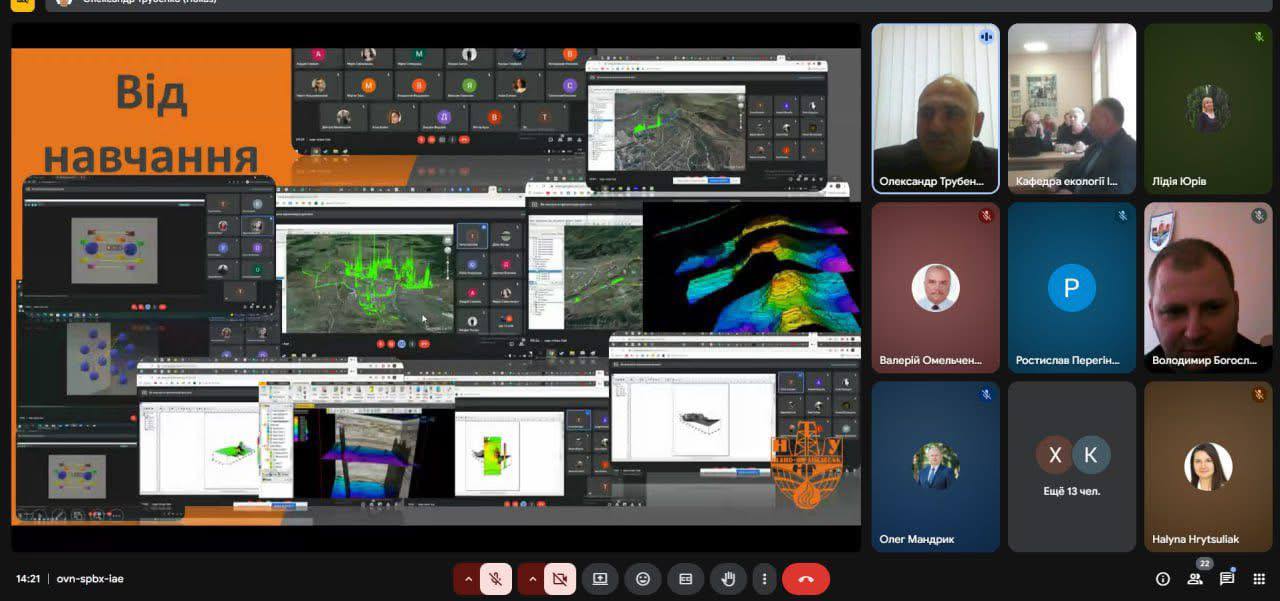The height and width of the screenshot is (601, 1280).
Task: Expand video settings arrow beside camera
Action: [x=532, y=578]
